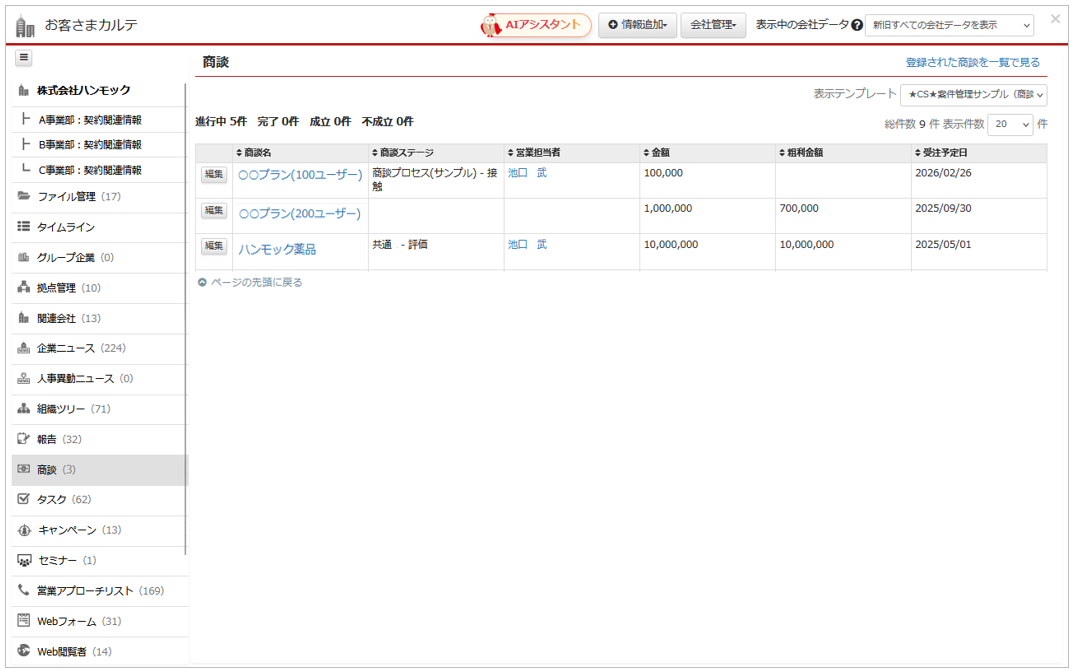Image resolution: width=1074 pixels, height=671 pixels.
Task: Open 登録された商談を一覧で見る link
Action: [x=972, y=62]
